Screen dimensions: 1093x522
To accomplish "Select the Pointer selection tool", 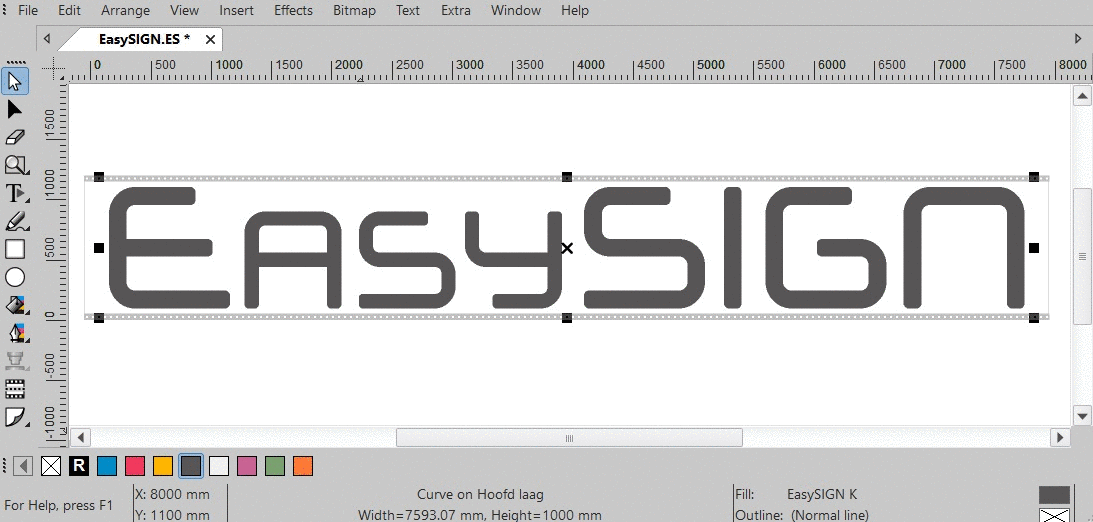I will click(x=15, y=82).
